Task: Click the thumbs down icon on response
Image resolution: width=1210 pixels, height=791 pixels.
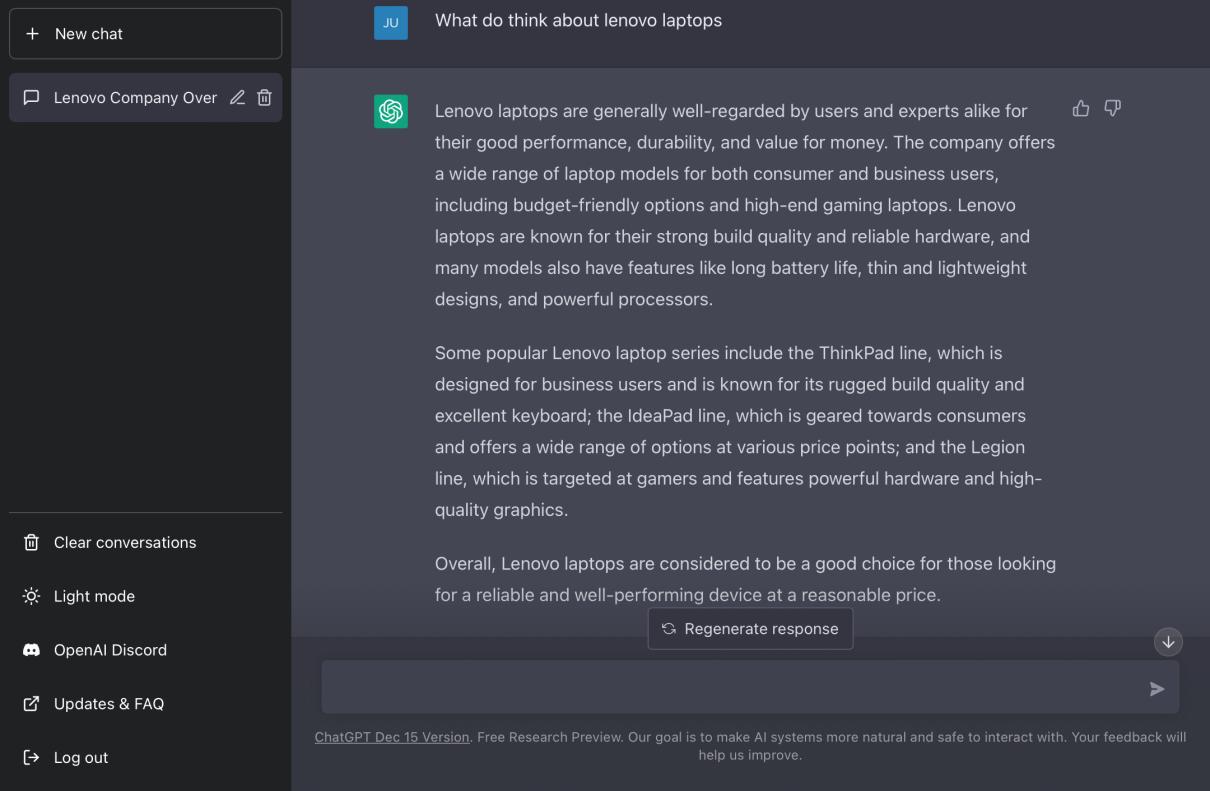Action: click(1112, 108)
